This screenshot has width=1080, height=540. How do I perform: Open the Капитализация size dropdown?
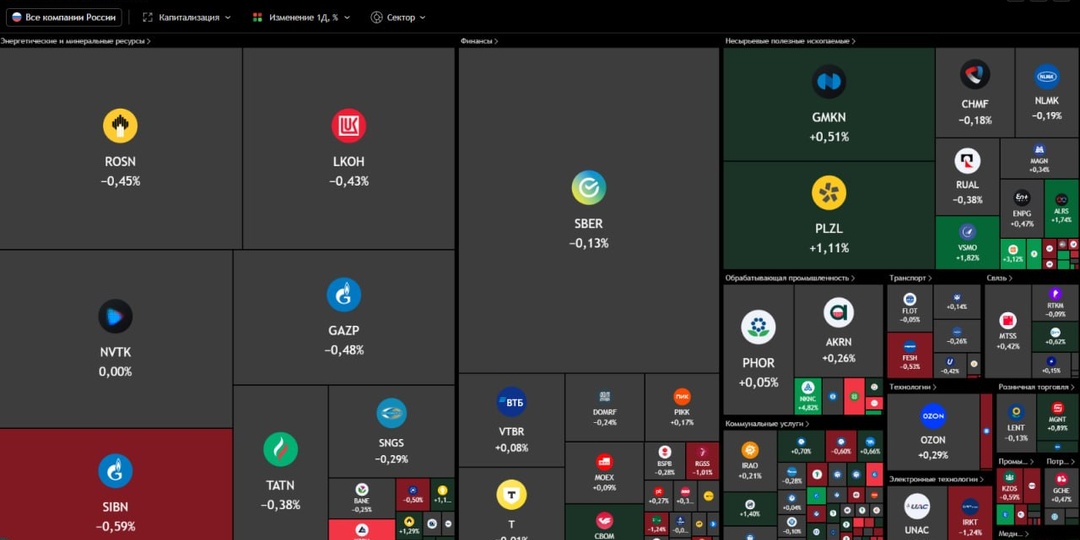[187, 17]
